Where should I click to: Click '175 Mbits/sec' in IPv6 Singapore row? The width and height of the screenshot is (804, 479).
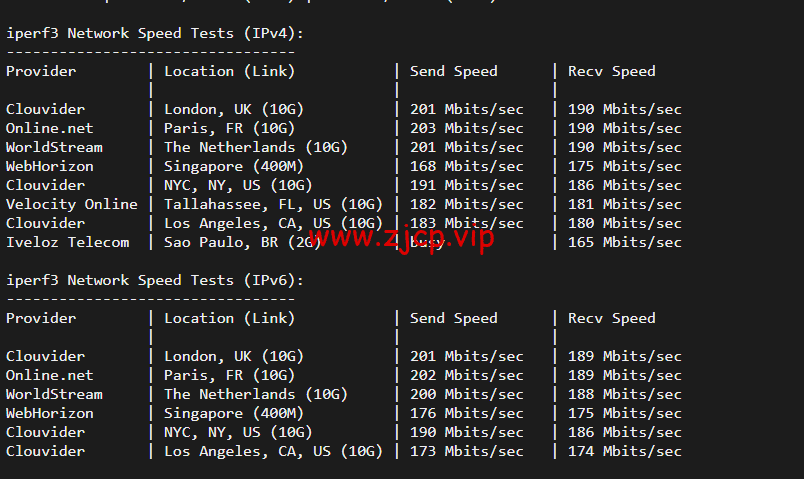pyautogui.click(x=625, y=413)
